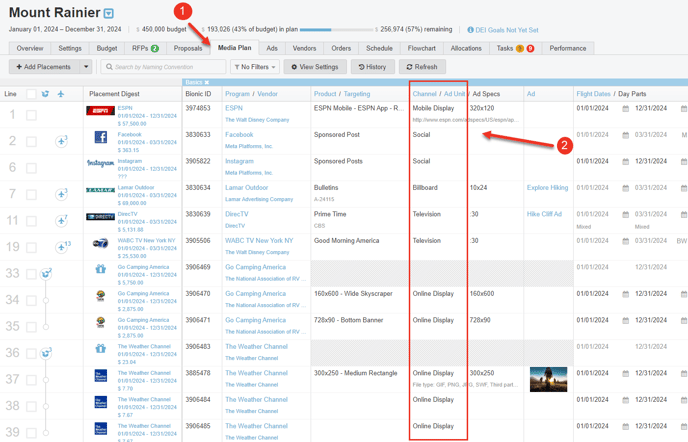The image size is (688, 442).
Task: Open the start date calendar for Instagram row
Action: 626,162
